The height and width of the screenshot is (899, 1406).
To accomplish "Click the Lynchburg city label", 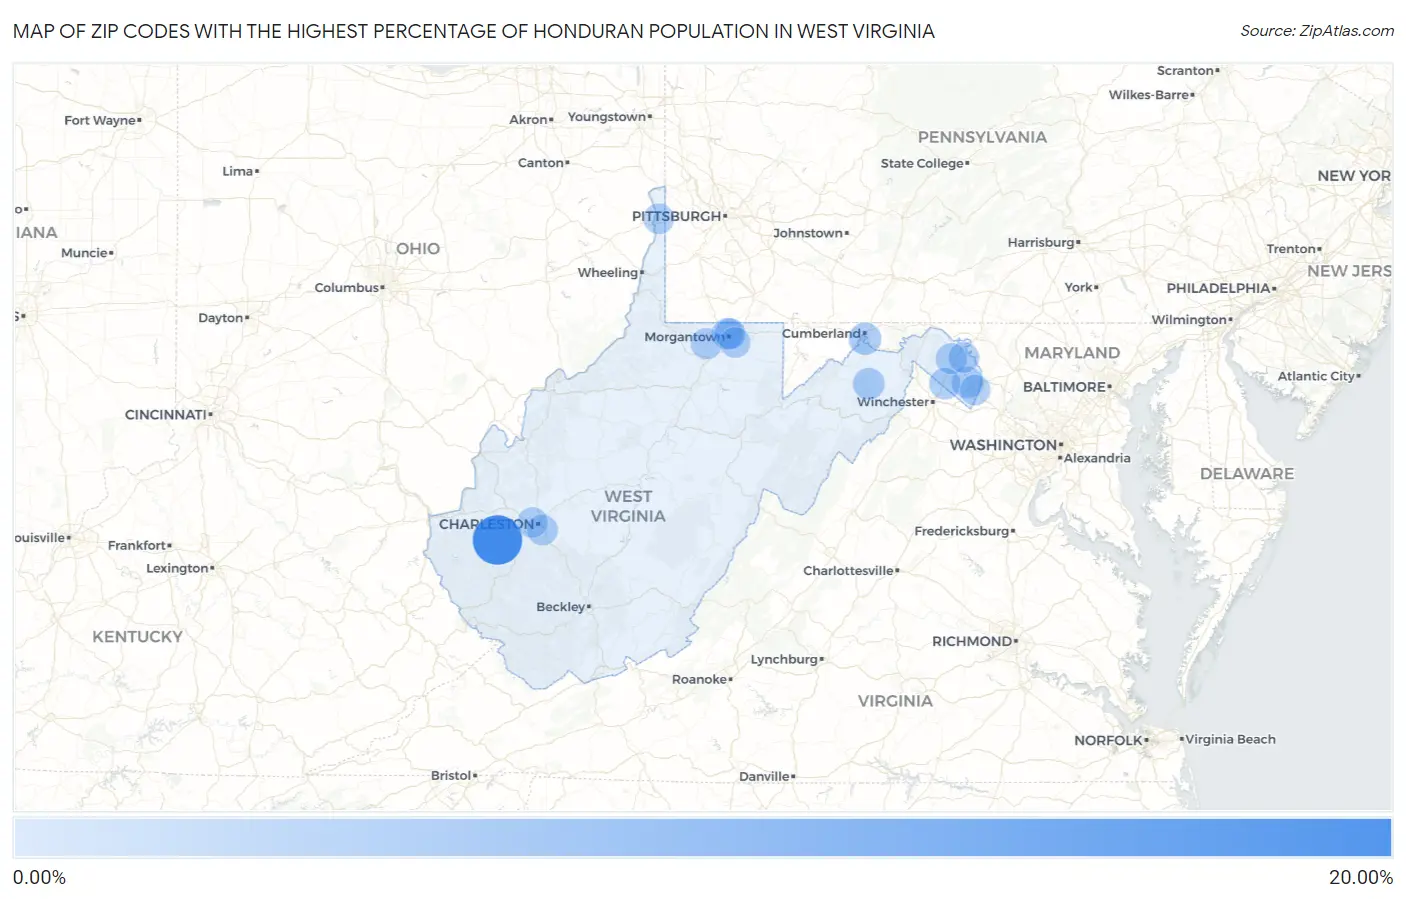I will [784, 659].
